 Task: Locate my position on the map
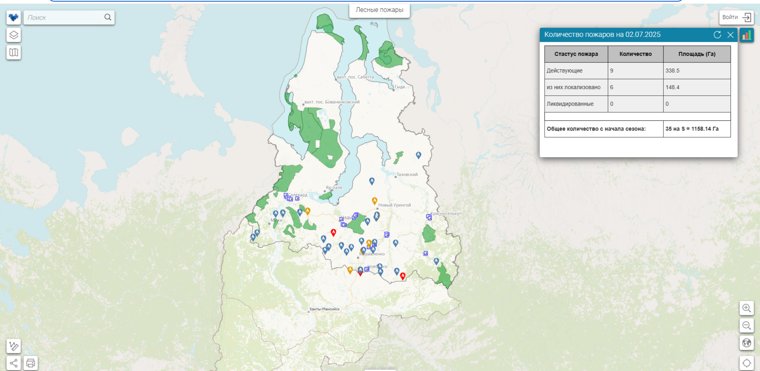click(x=747, y=362)
